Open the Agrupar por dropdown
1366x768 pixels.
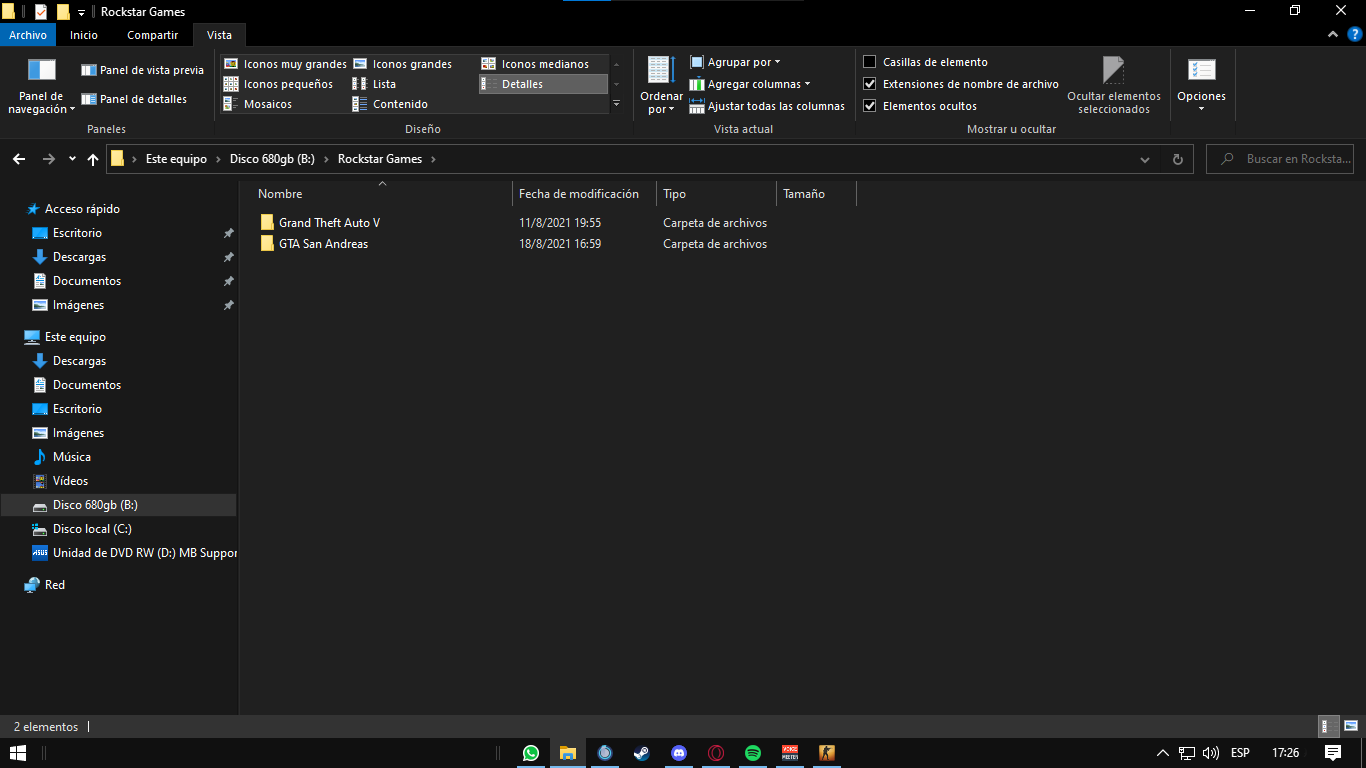click(x=735, y=62)
